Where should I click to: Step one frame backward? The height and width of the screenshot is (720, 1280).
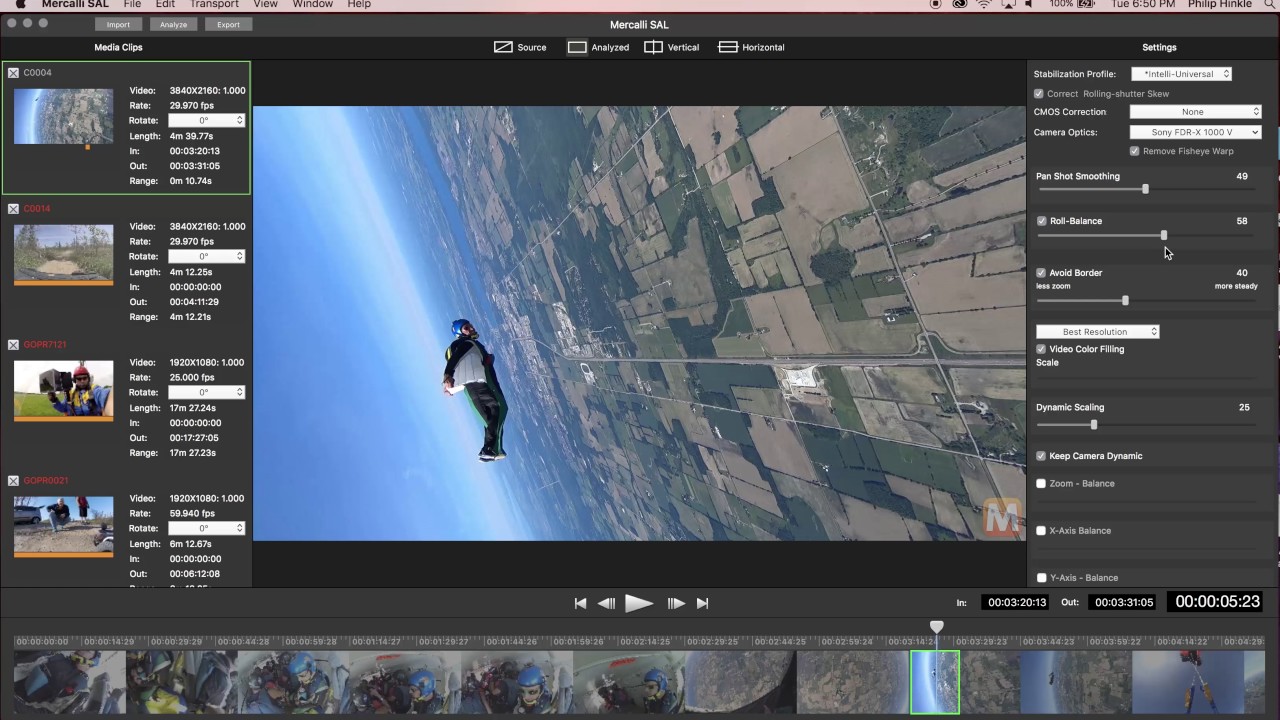click(606, 603)
